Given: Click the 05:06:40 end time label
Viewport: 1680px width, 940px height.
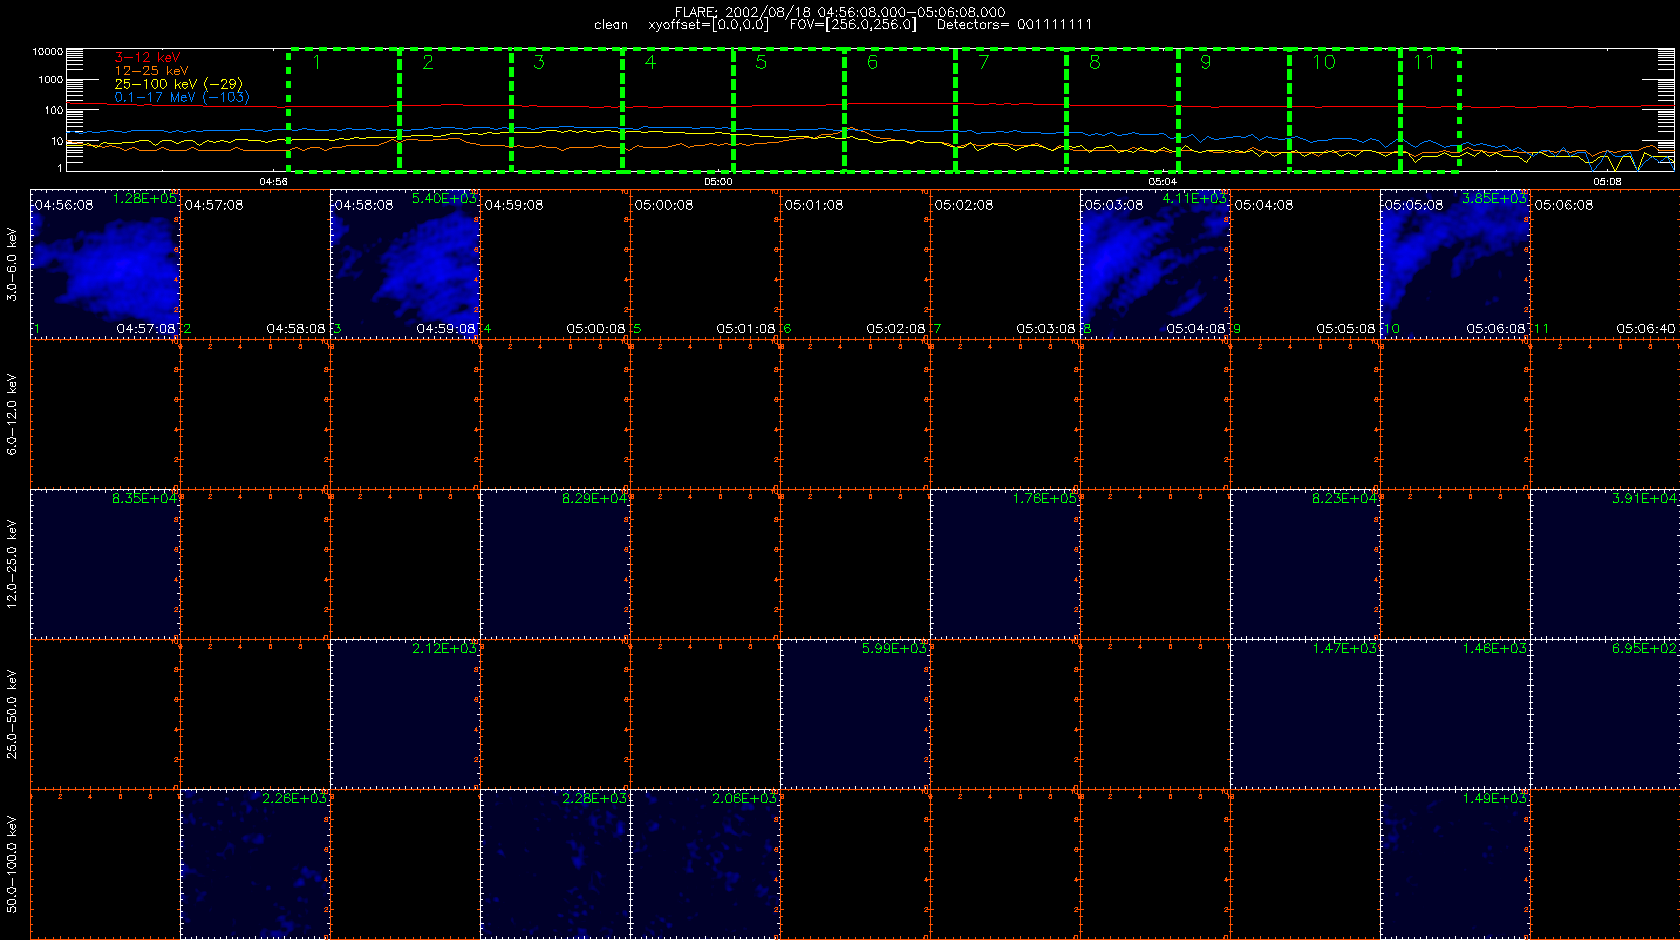Looking at the screenshot, I should 1647,328.
